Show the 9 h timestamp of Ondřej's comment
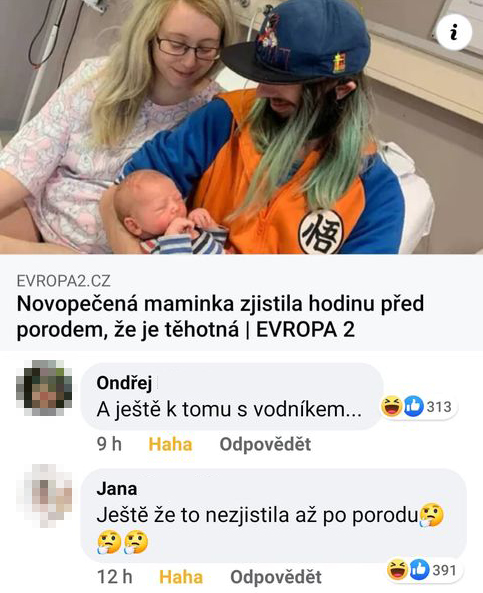 click(109, 444)
